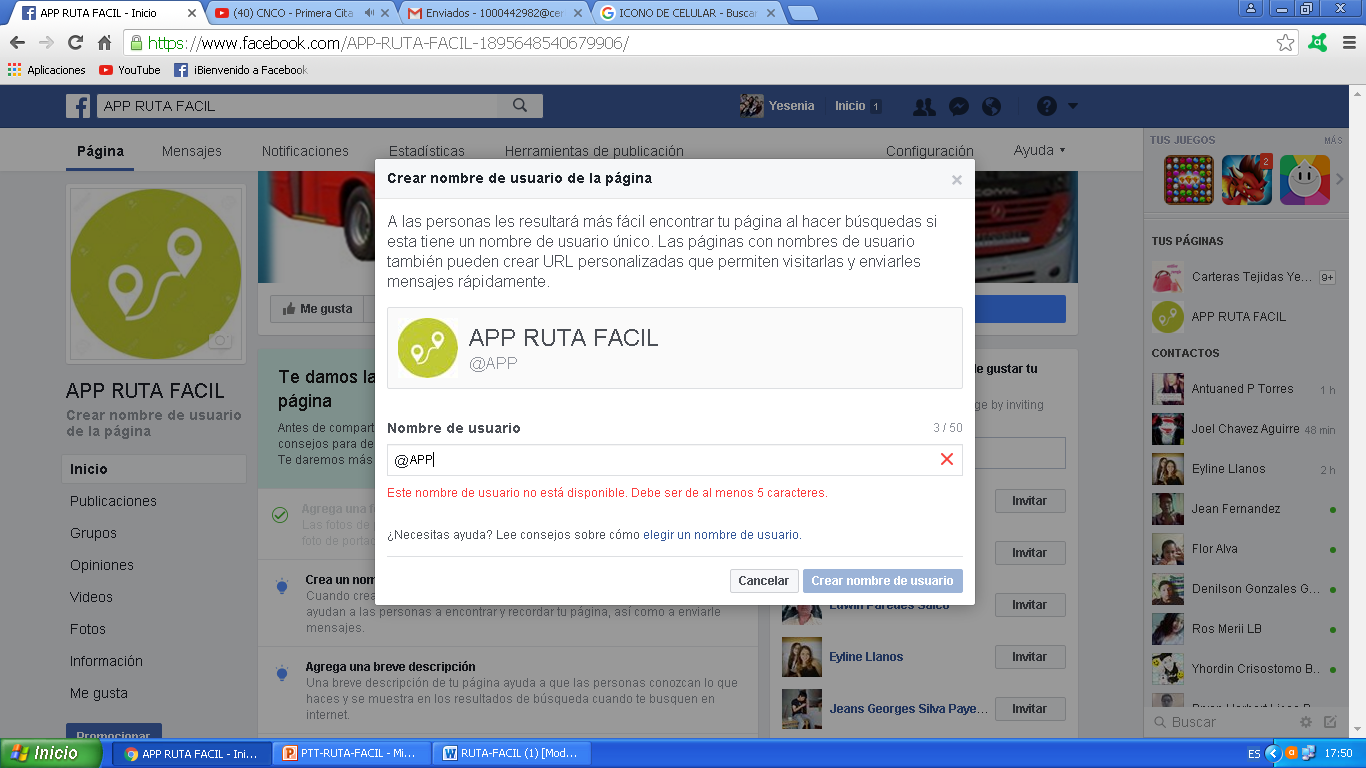Click Crear nombre de usuario button
Image resolution: width=1366 pixels, height=768 pixels.
tap(882, 581)
